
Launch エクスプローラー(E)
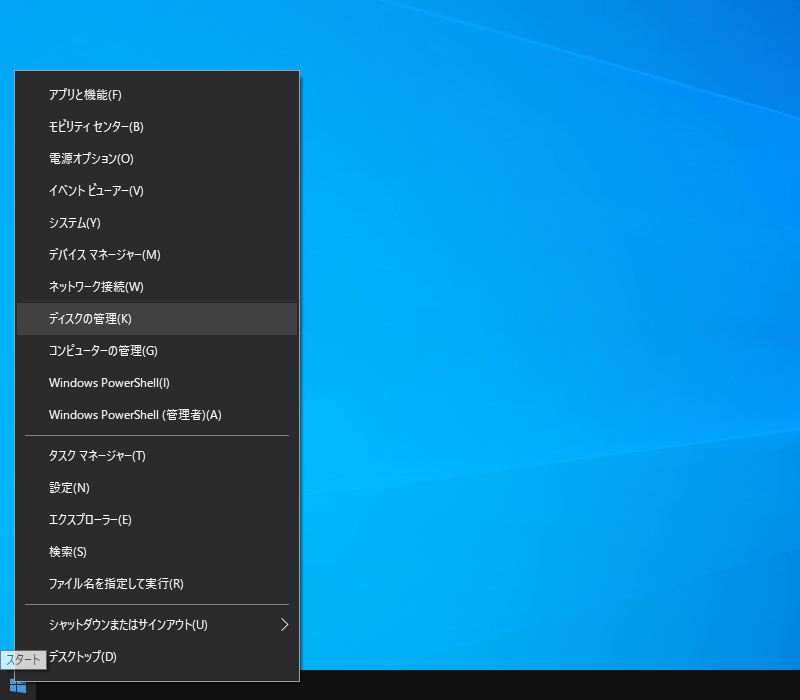tap(157, 520)
